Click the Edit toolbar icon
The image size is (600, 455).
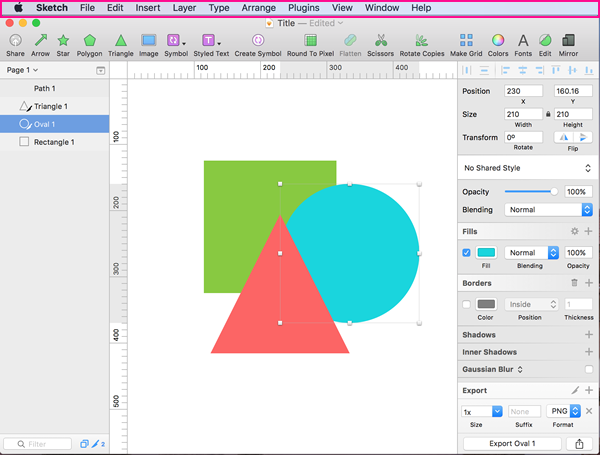pos(545,41)
